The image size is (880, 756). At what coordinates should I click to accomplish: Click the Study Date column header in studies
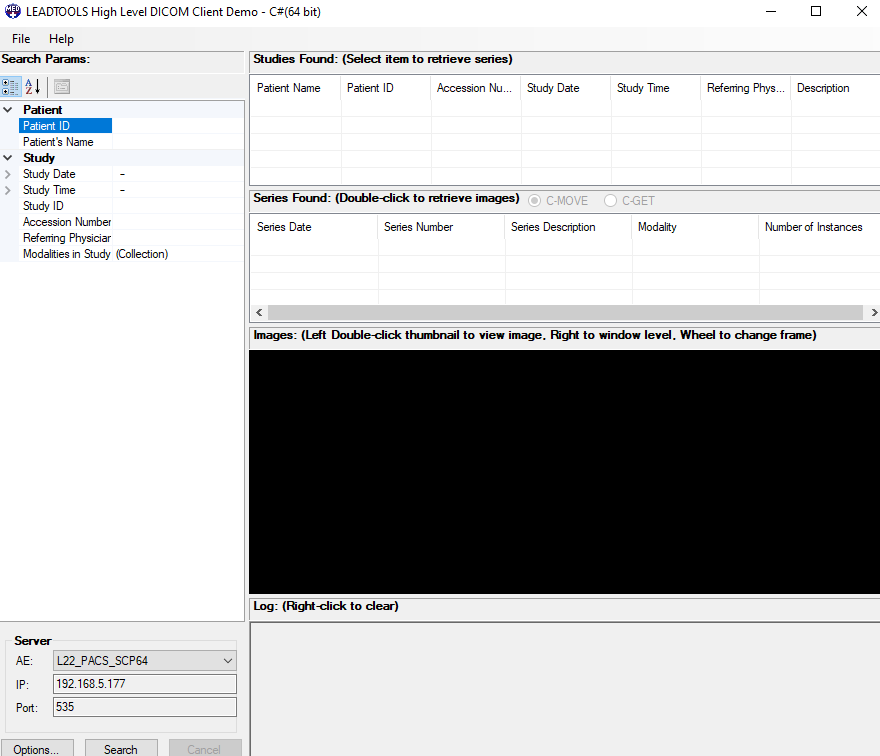click(566, 88)
